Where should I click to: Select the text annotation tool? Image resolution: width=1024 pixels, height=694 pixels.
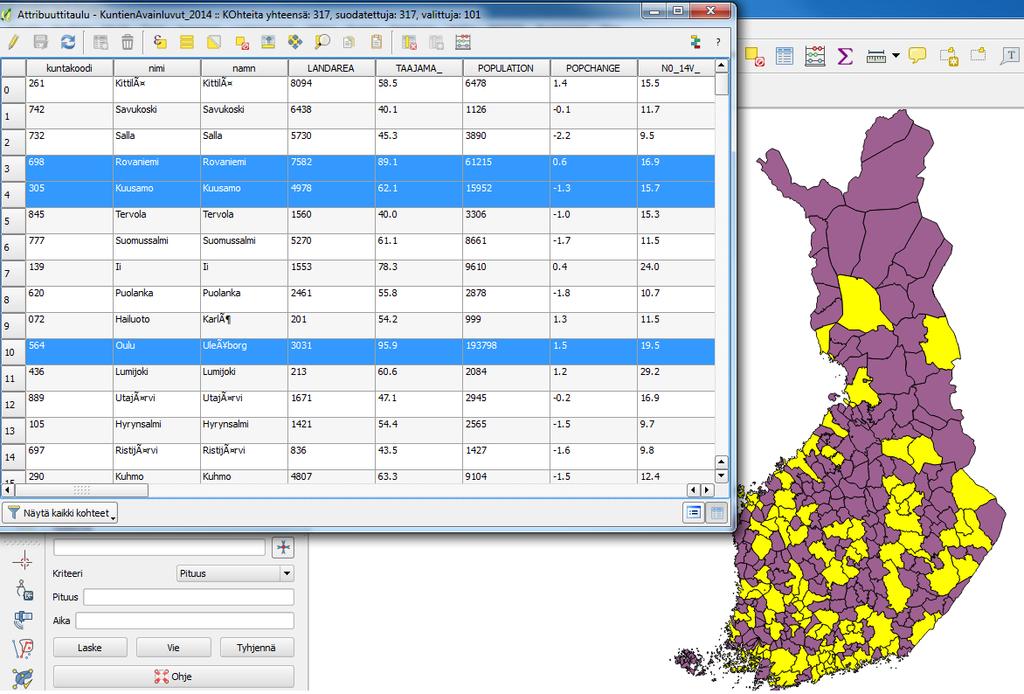1010,56
